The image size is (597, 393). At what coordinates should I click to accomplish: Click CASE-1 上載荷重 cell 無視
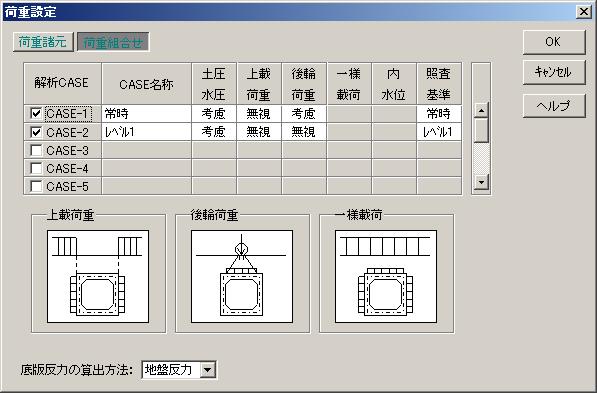pyautogui.click(x=259, y=114)
